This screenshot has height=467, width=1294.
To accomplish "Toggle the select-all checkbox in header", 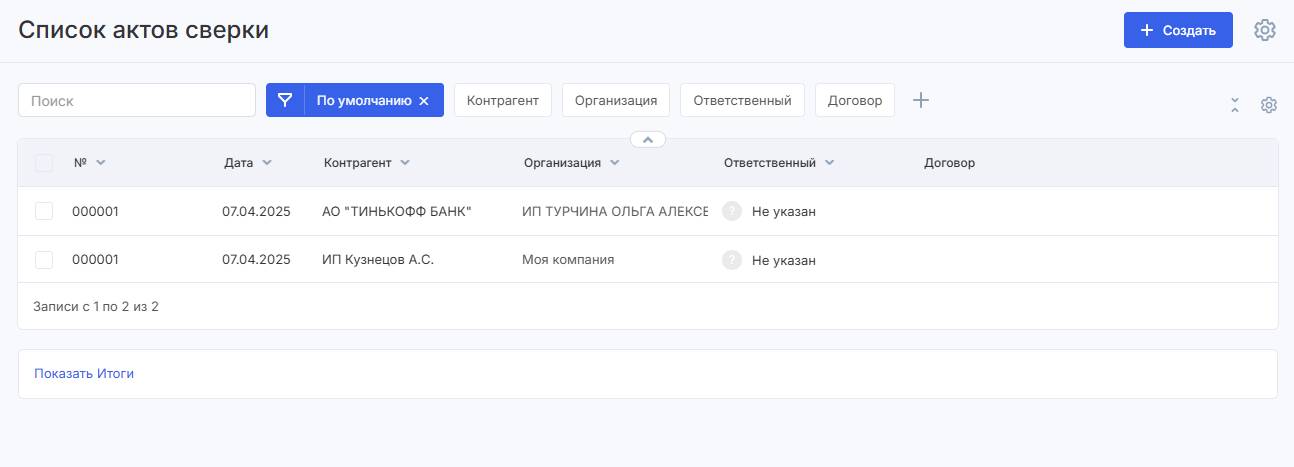I will 44,163.
